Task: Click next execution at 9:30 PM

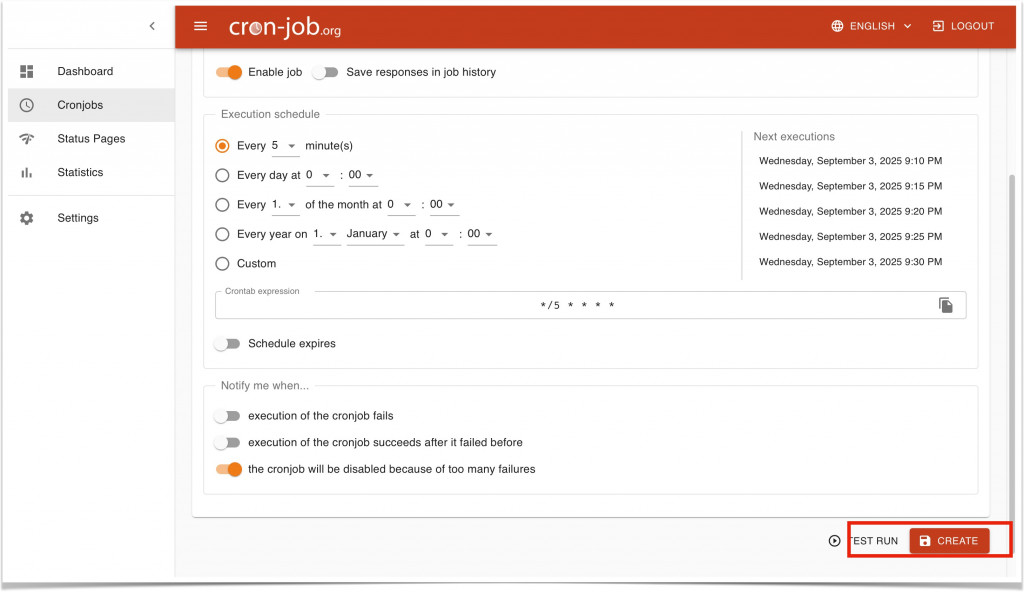Action: point(850,262)
